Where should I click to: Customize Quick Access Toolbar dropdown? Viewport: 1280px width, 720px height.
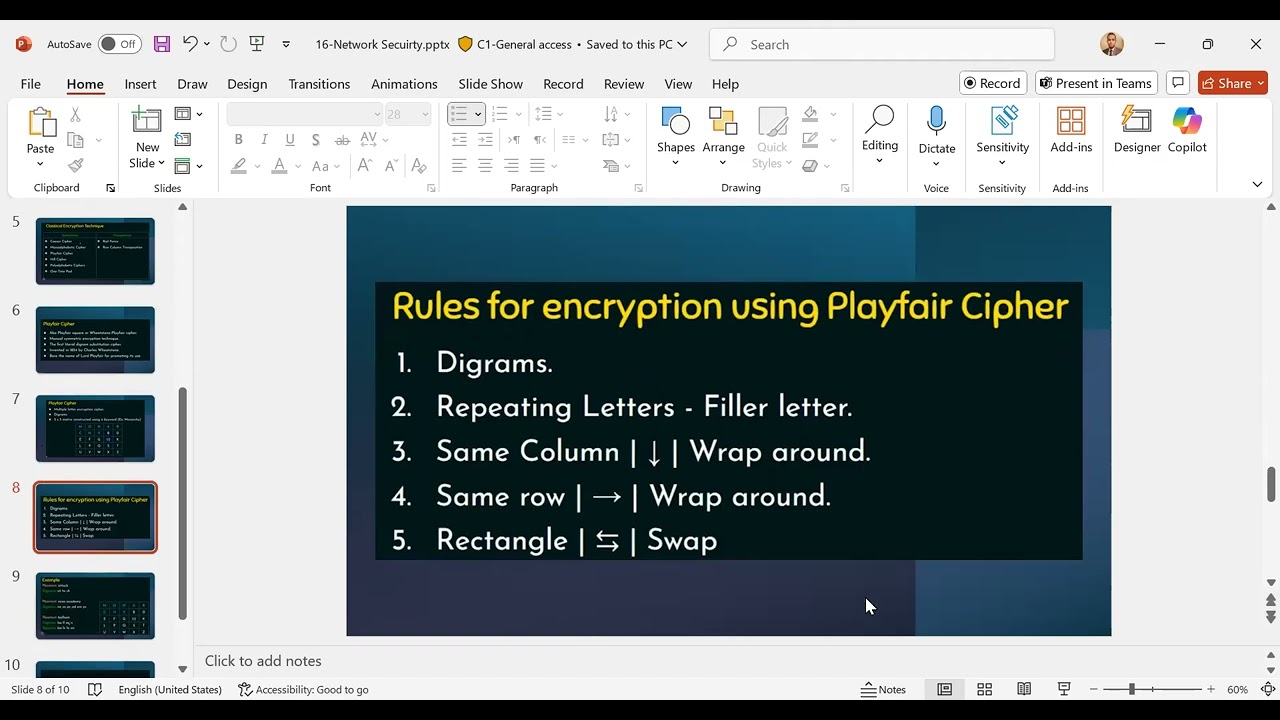coord(286,44)
